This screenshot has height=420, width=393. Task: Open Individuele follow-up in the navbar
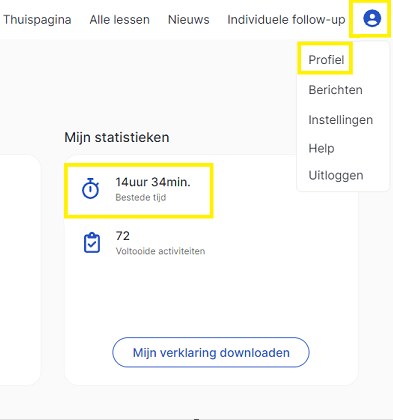286,20
